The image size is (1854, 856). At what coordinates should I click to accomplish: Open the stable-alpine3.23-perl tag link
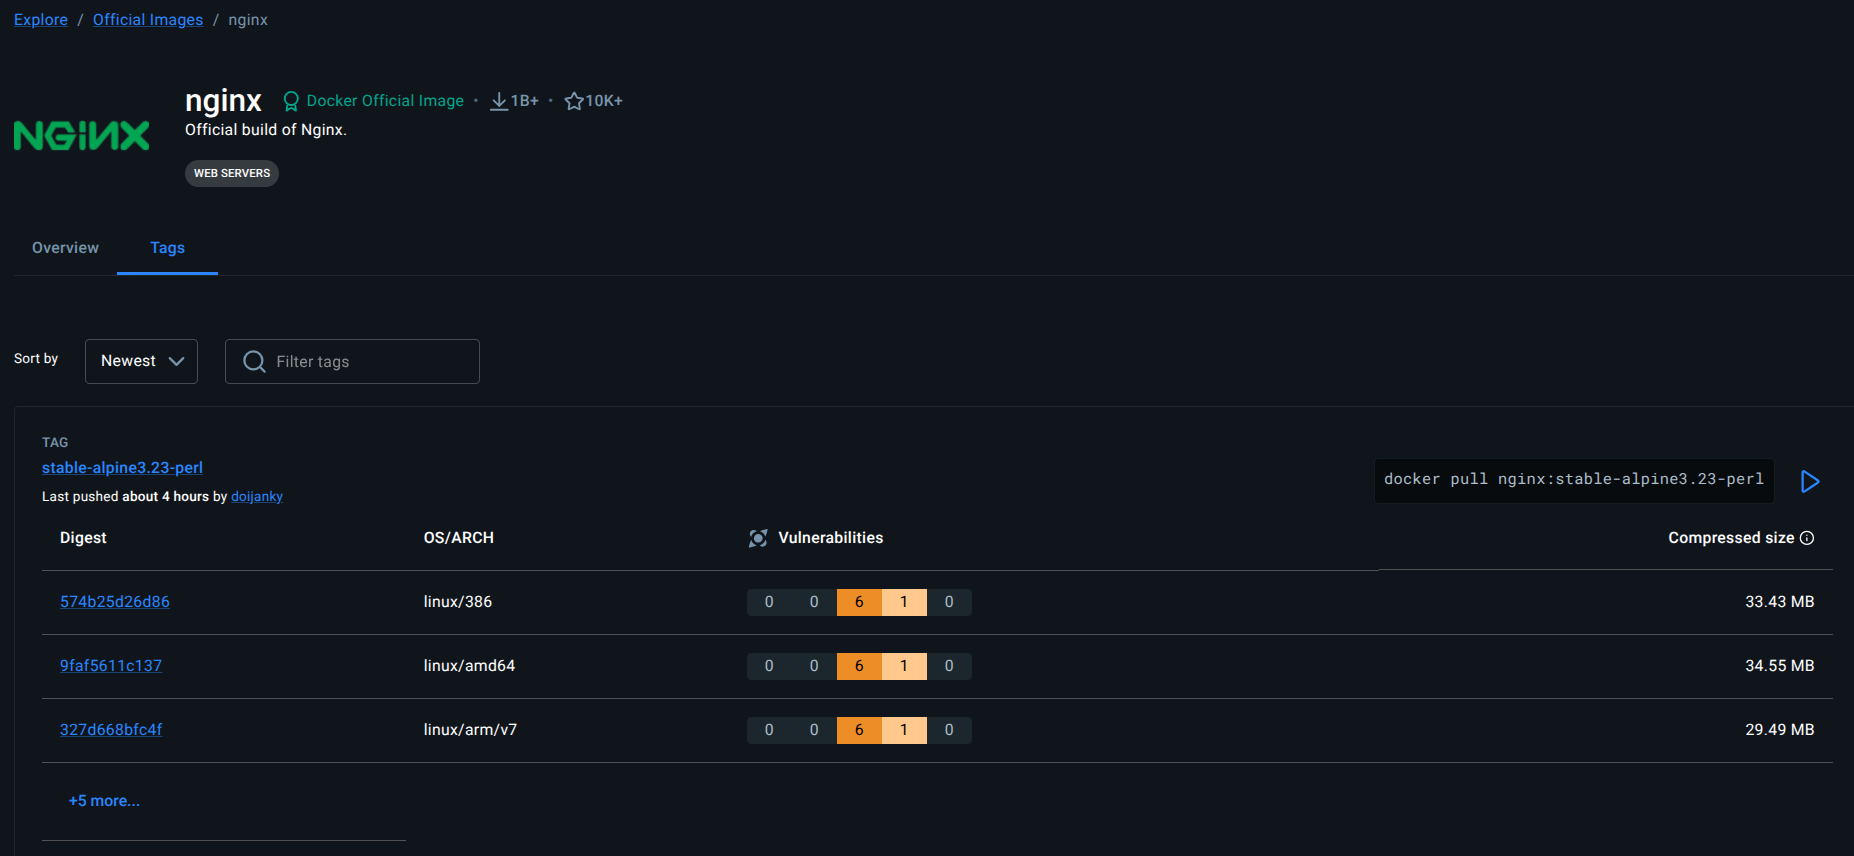tap(122, 468)
